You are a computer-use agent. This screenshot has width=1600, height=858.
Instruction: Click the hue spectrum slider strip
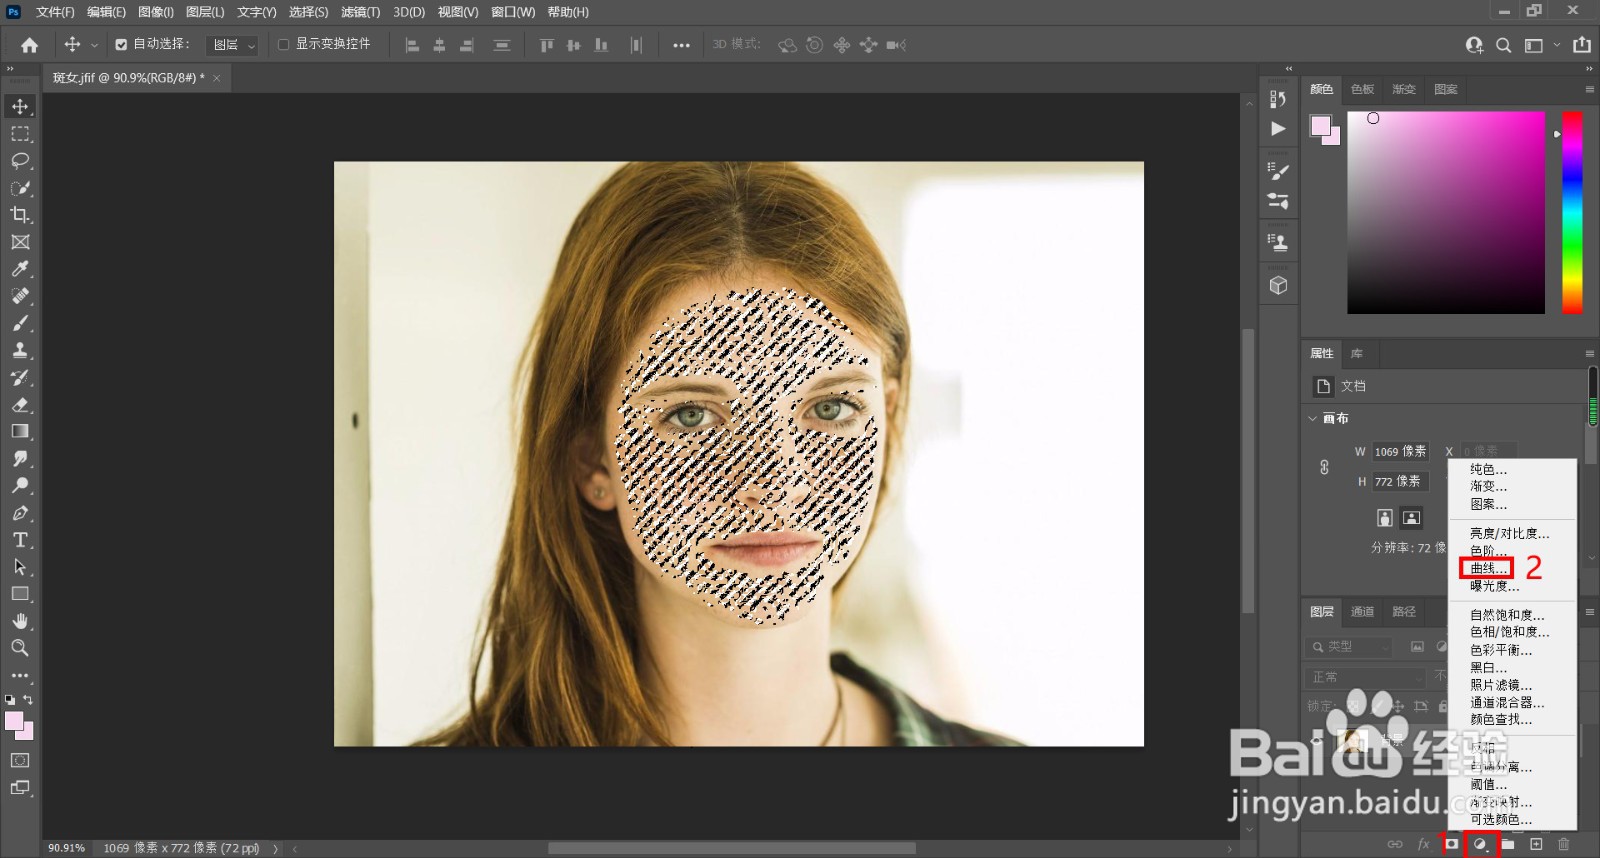1572,212
